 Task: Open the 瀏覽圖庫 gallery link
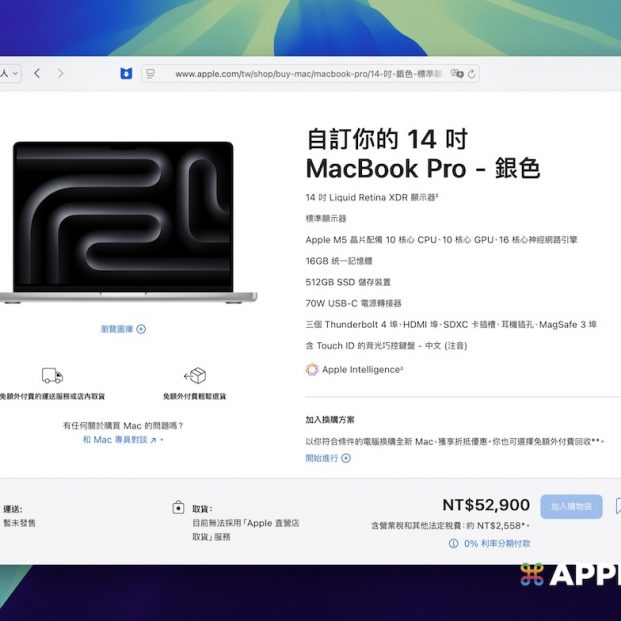[x=123, y=329]
